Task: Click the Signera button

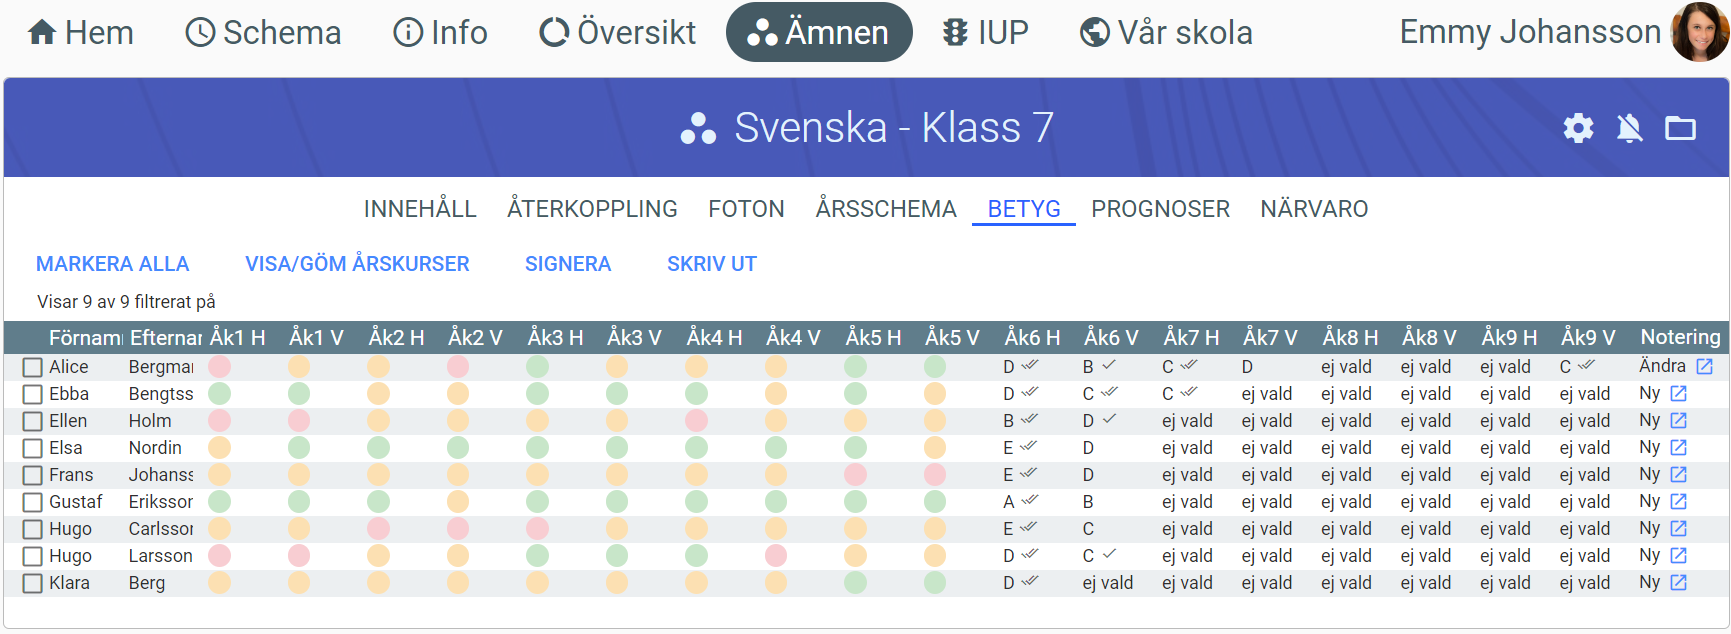Action: [567, 264]
